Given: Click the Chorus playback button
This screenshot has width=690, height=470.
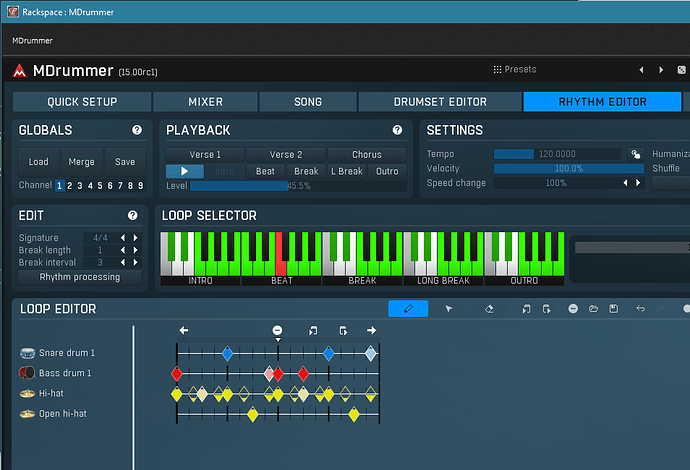Looking at the screenshot, I should tap(367, 154).
